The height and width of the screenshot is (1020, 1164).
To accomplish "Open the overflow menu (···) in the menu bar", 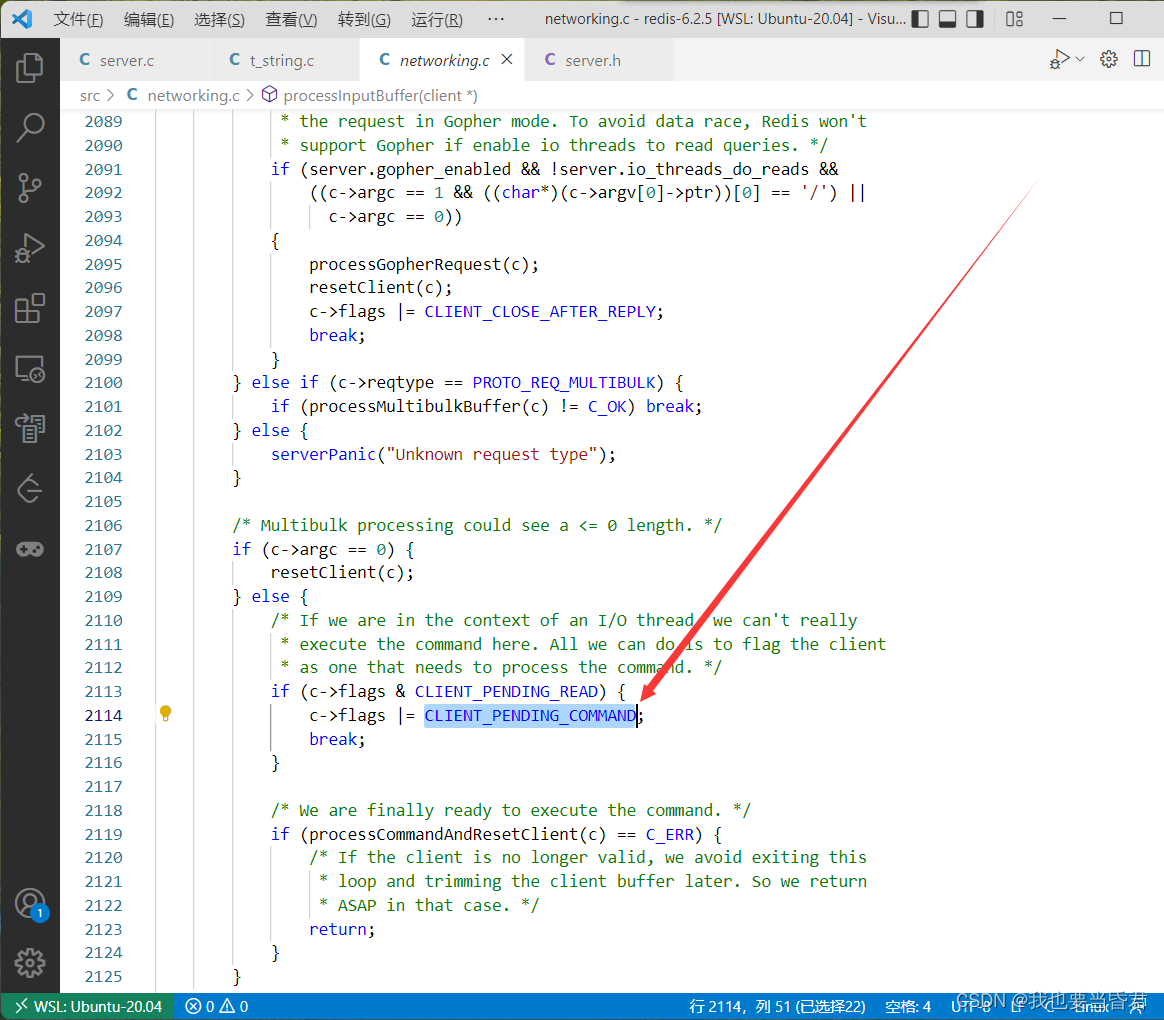I will click(495, 19).
